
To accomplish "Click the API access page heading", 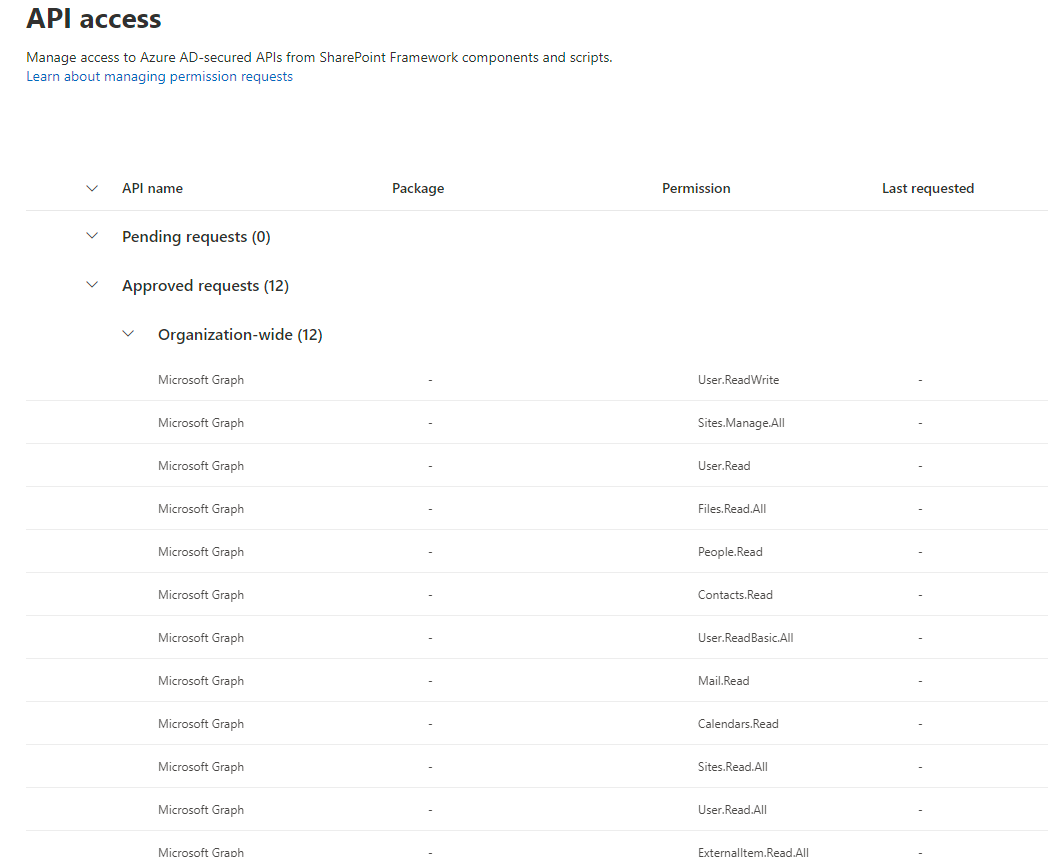I will coord(93,19).
